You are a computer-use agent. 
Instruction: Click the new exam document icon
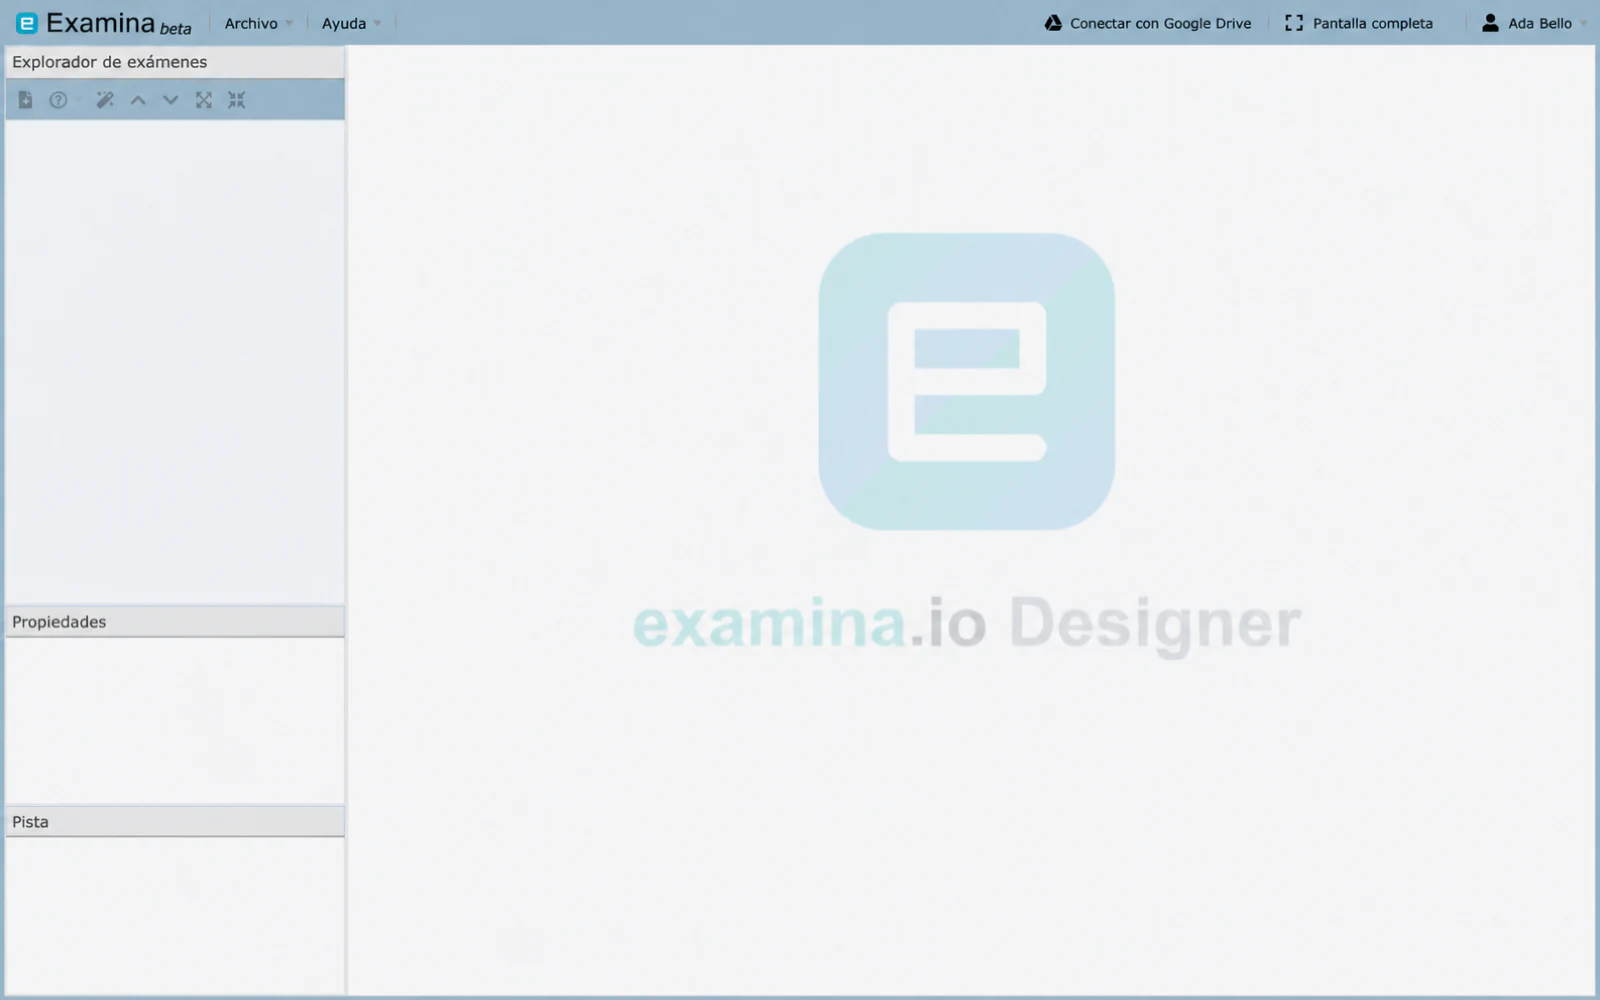click(26, 100)
